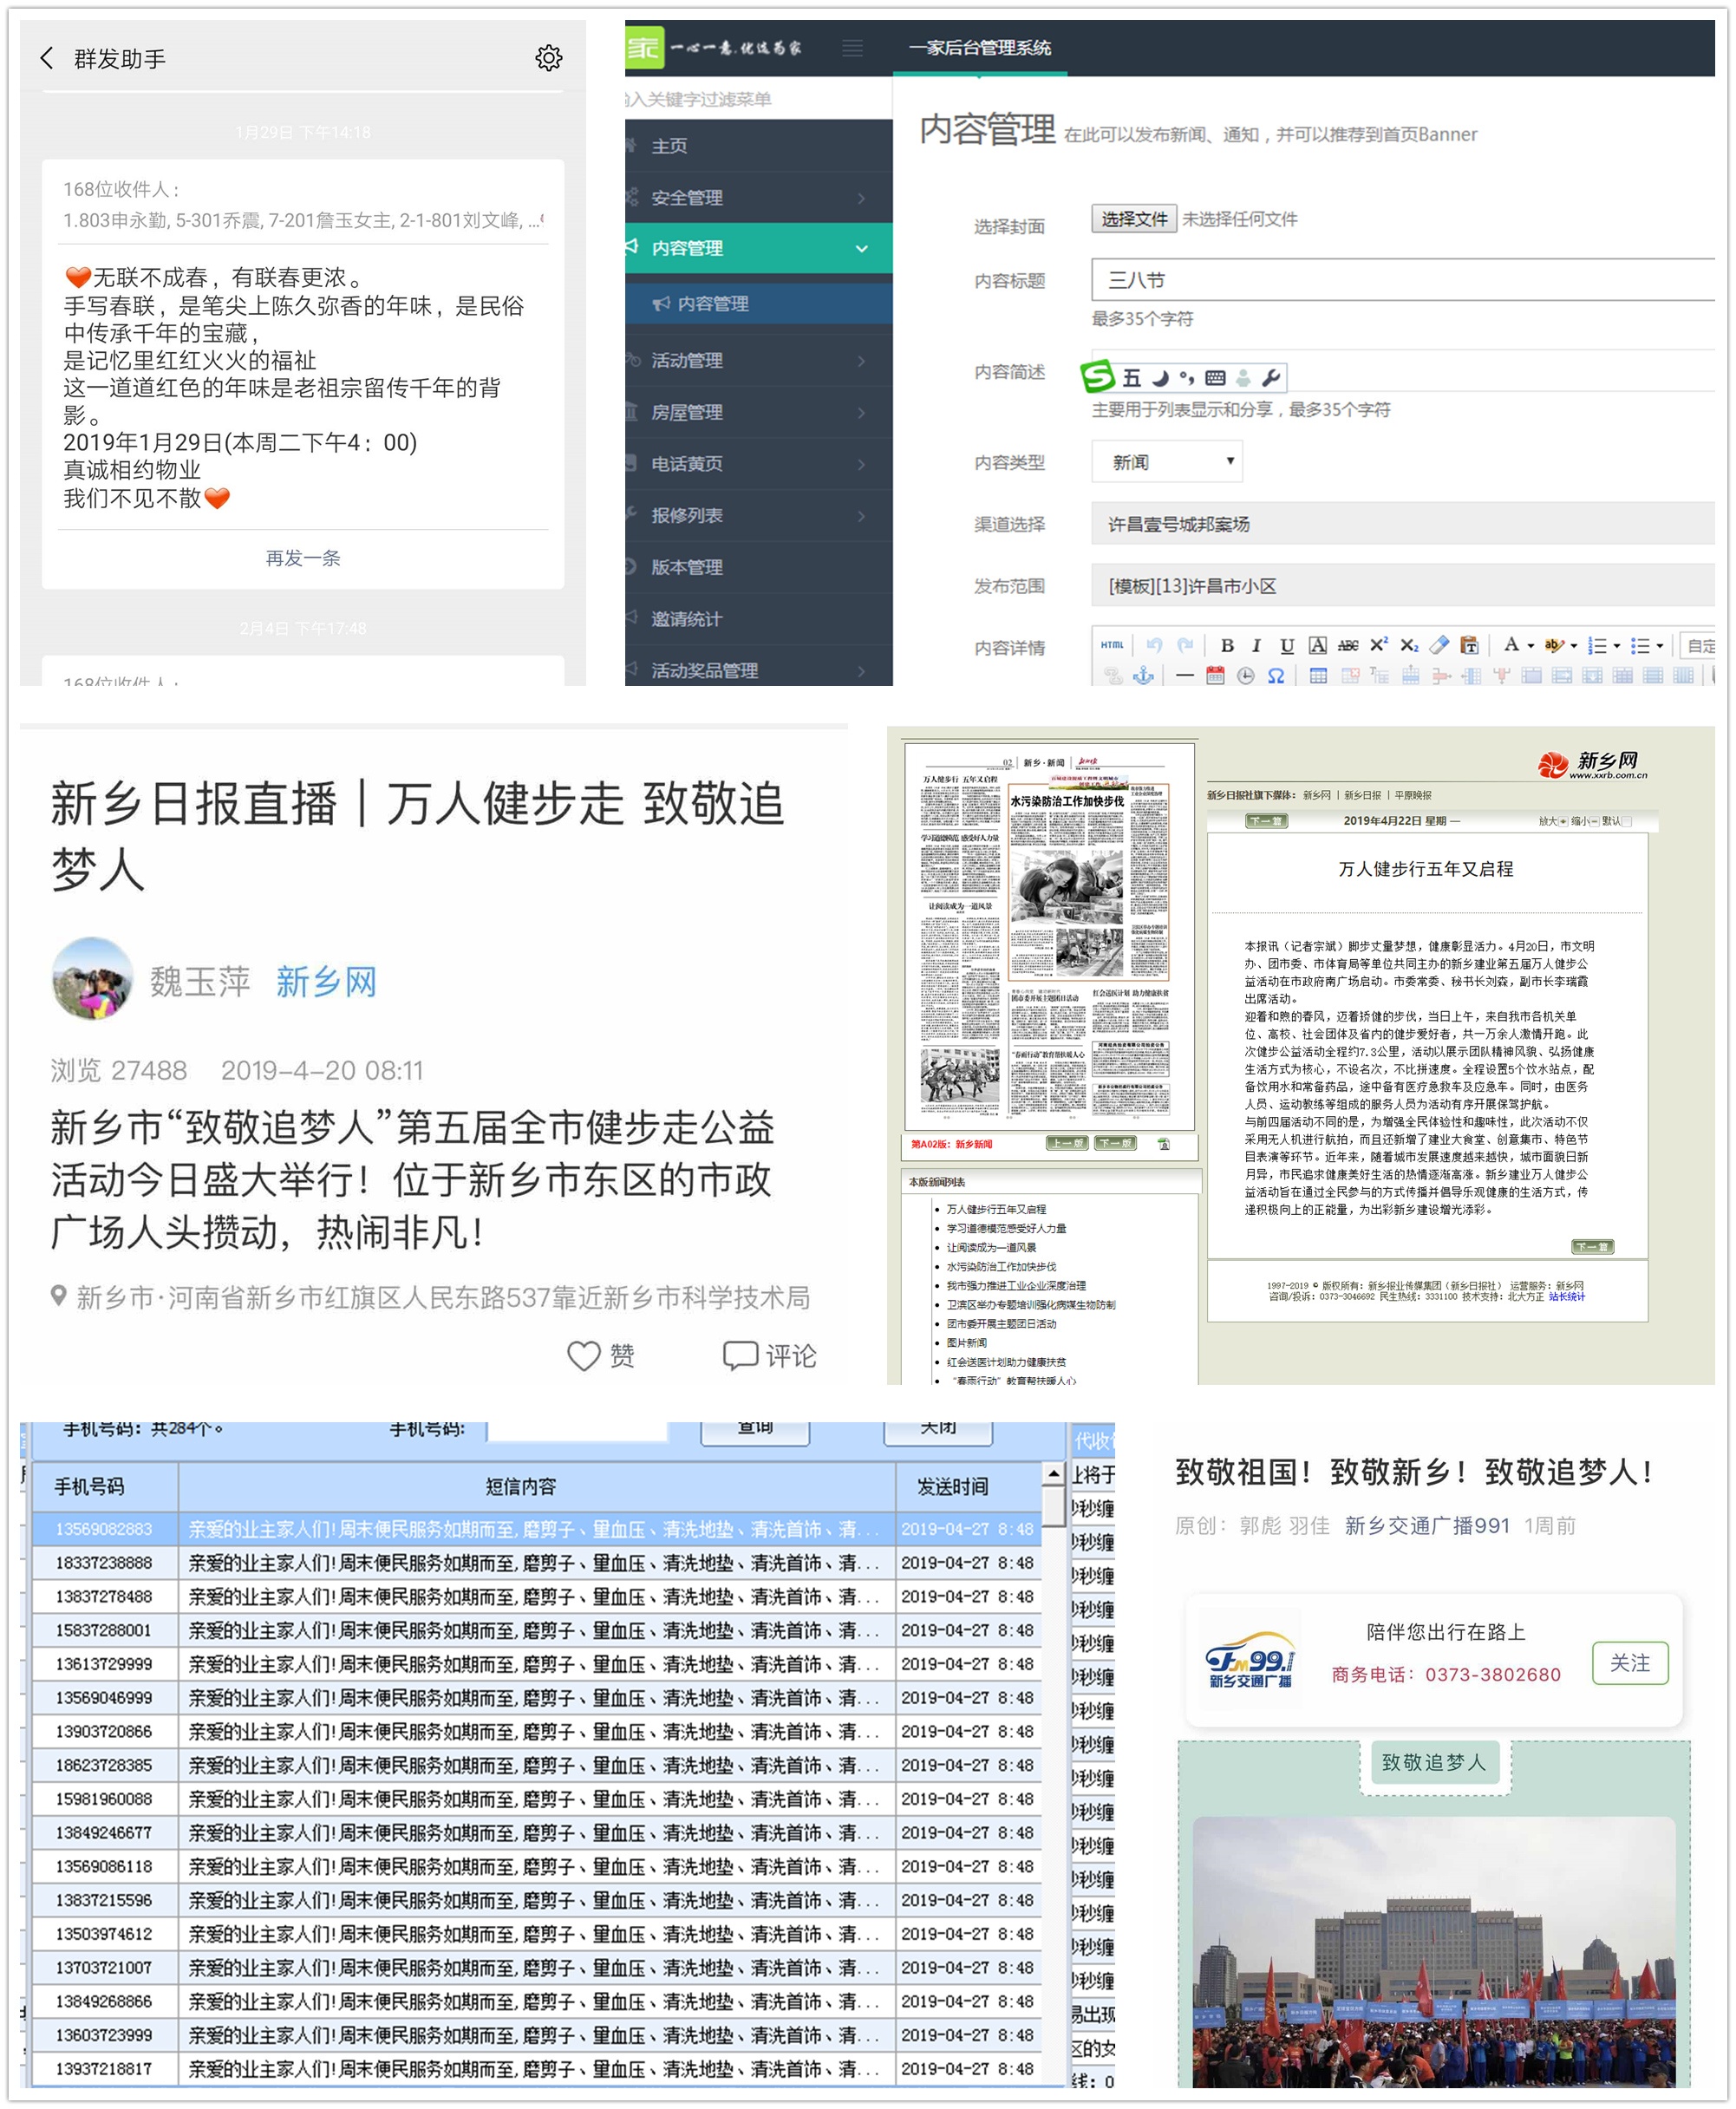Screen dimensions: 1736x2109
Task: Insert a special character with the Omega icon
Action: (1276, 676)
